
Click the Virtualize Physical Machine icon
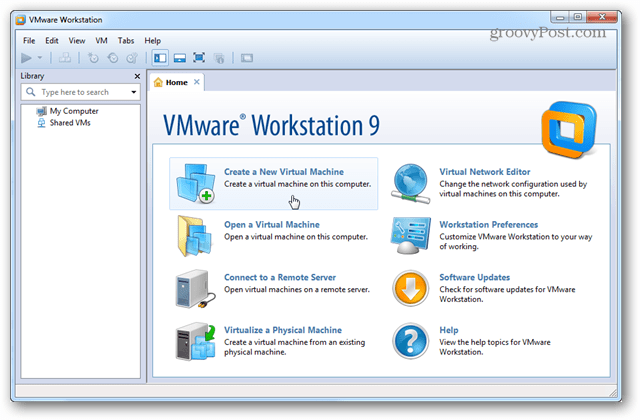196,342
